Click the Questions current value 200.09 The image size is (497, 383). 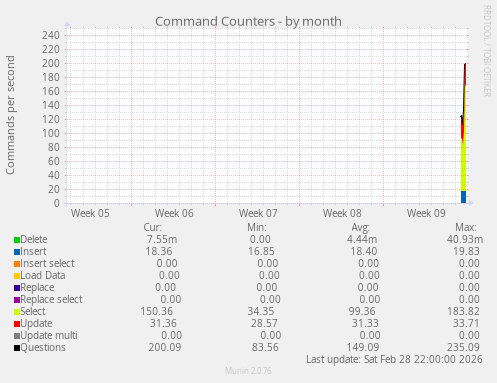tap(165, 347)
